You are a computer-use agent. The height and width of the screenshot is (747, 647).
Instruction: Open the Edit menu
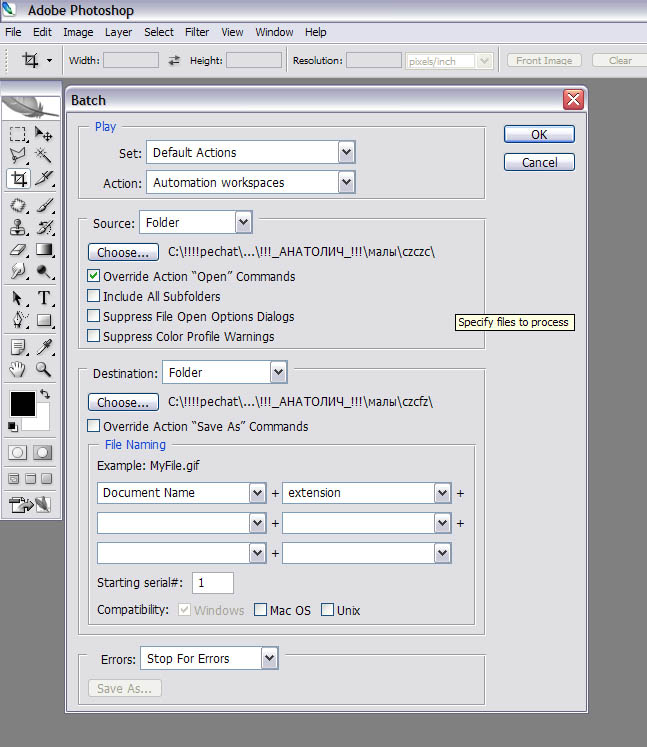42,32
